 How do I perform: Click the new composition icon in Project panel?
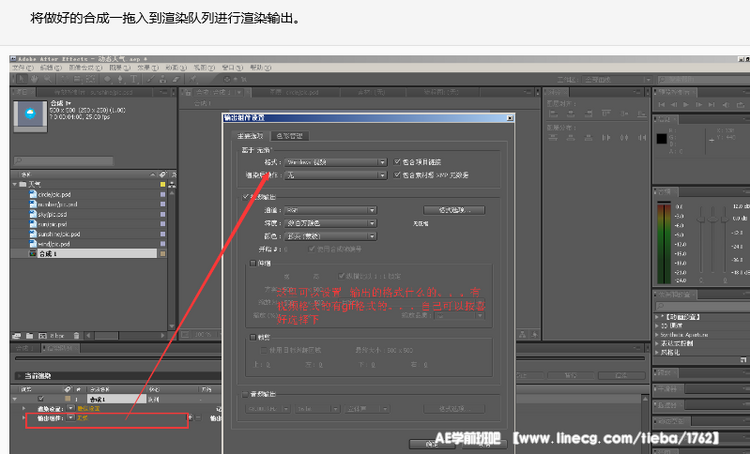click(43, 336)
